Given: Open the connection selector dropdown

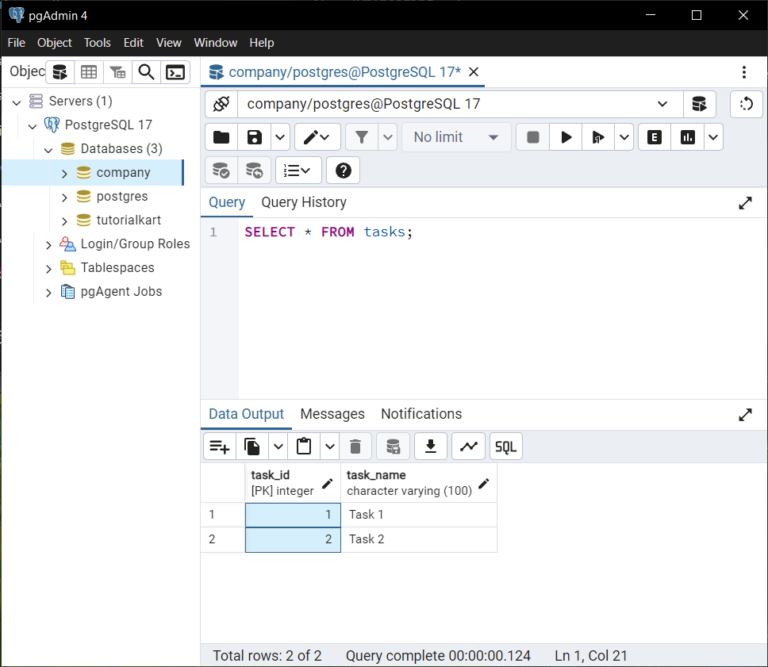Looking at the screenshot, I should click(662, 104).
